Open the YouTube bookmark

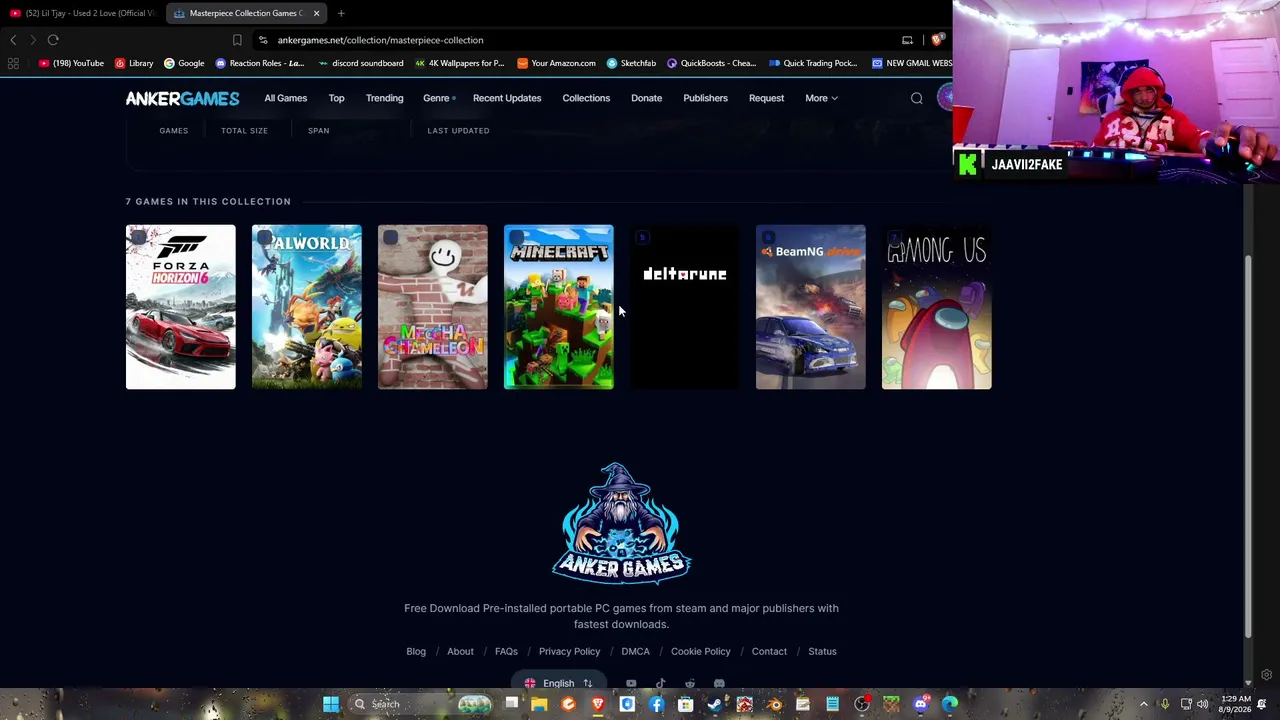tap(71, 63)
